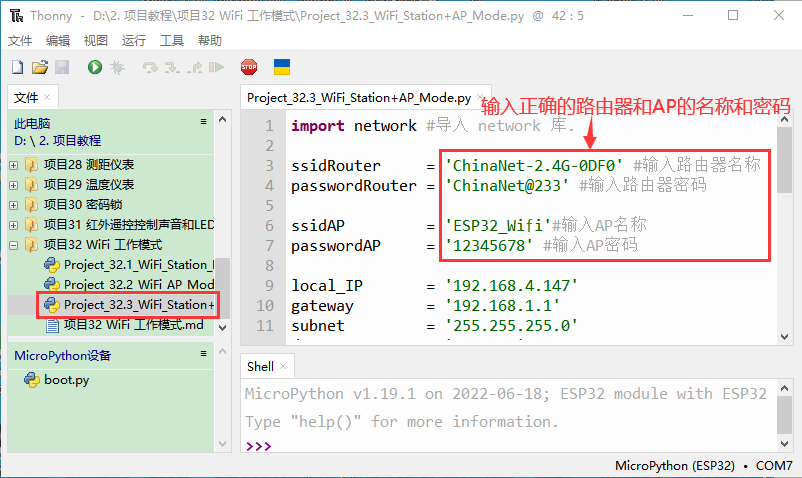
Task: Stop the backend with the red STOP icon
Action: coord(248,67)
